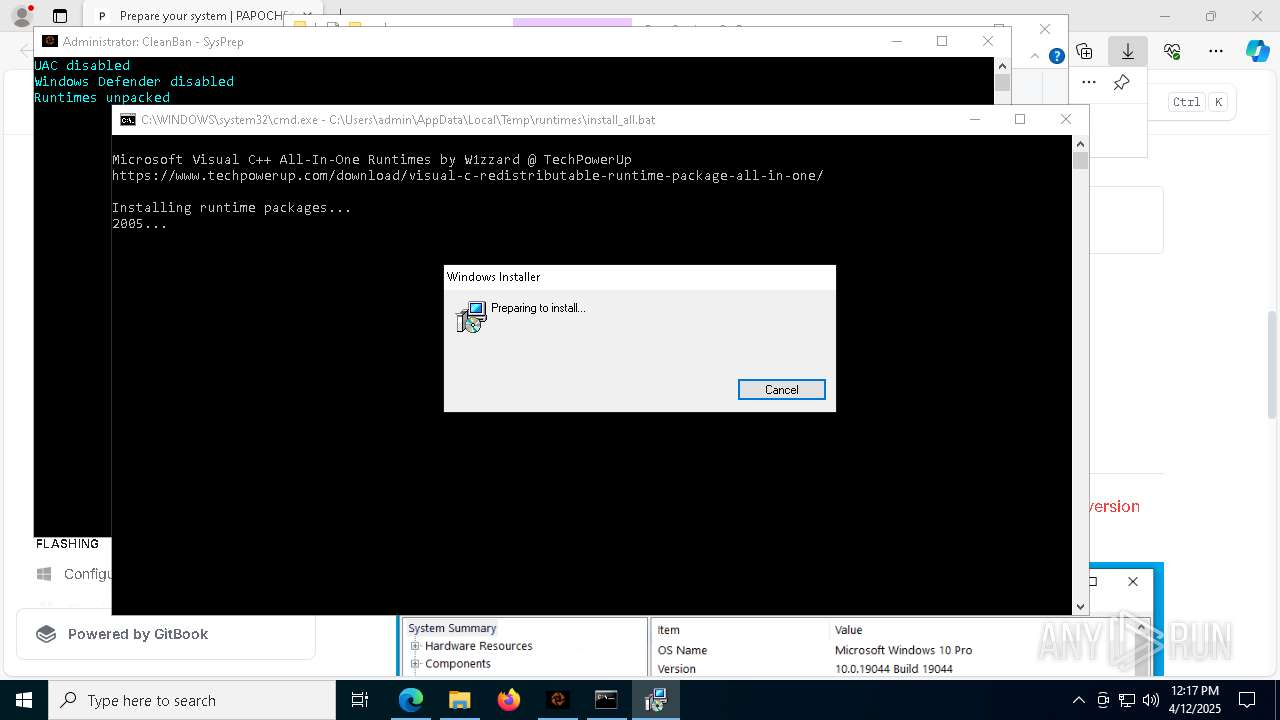
Task: Open File Explorer from the taskbar
Action: 460,700
